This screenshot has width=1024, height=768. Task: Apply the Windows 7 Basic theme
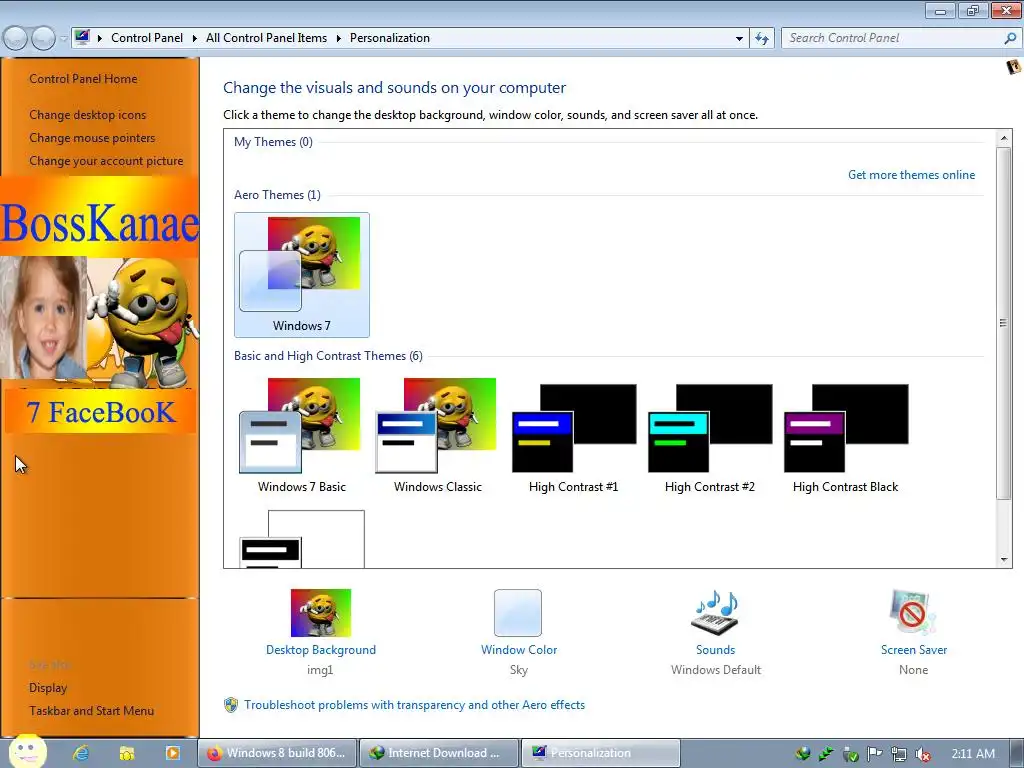point(302,436)
